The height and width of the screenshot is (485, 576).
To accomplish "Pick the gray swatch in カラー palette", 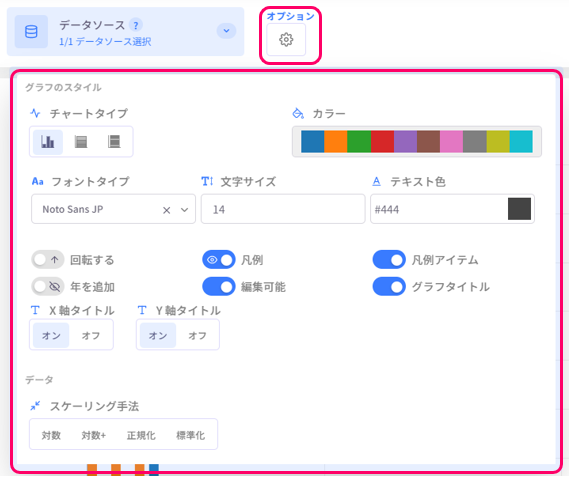I will pyautogui.click(x=475, y=141).
